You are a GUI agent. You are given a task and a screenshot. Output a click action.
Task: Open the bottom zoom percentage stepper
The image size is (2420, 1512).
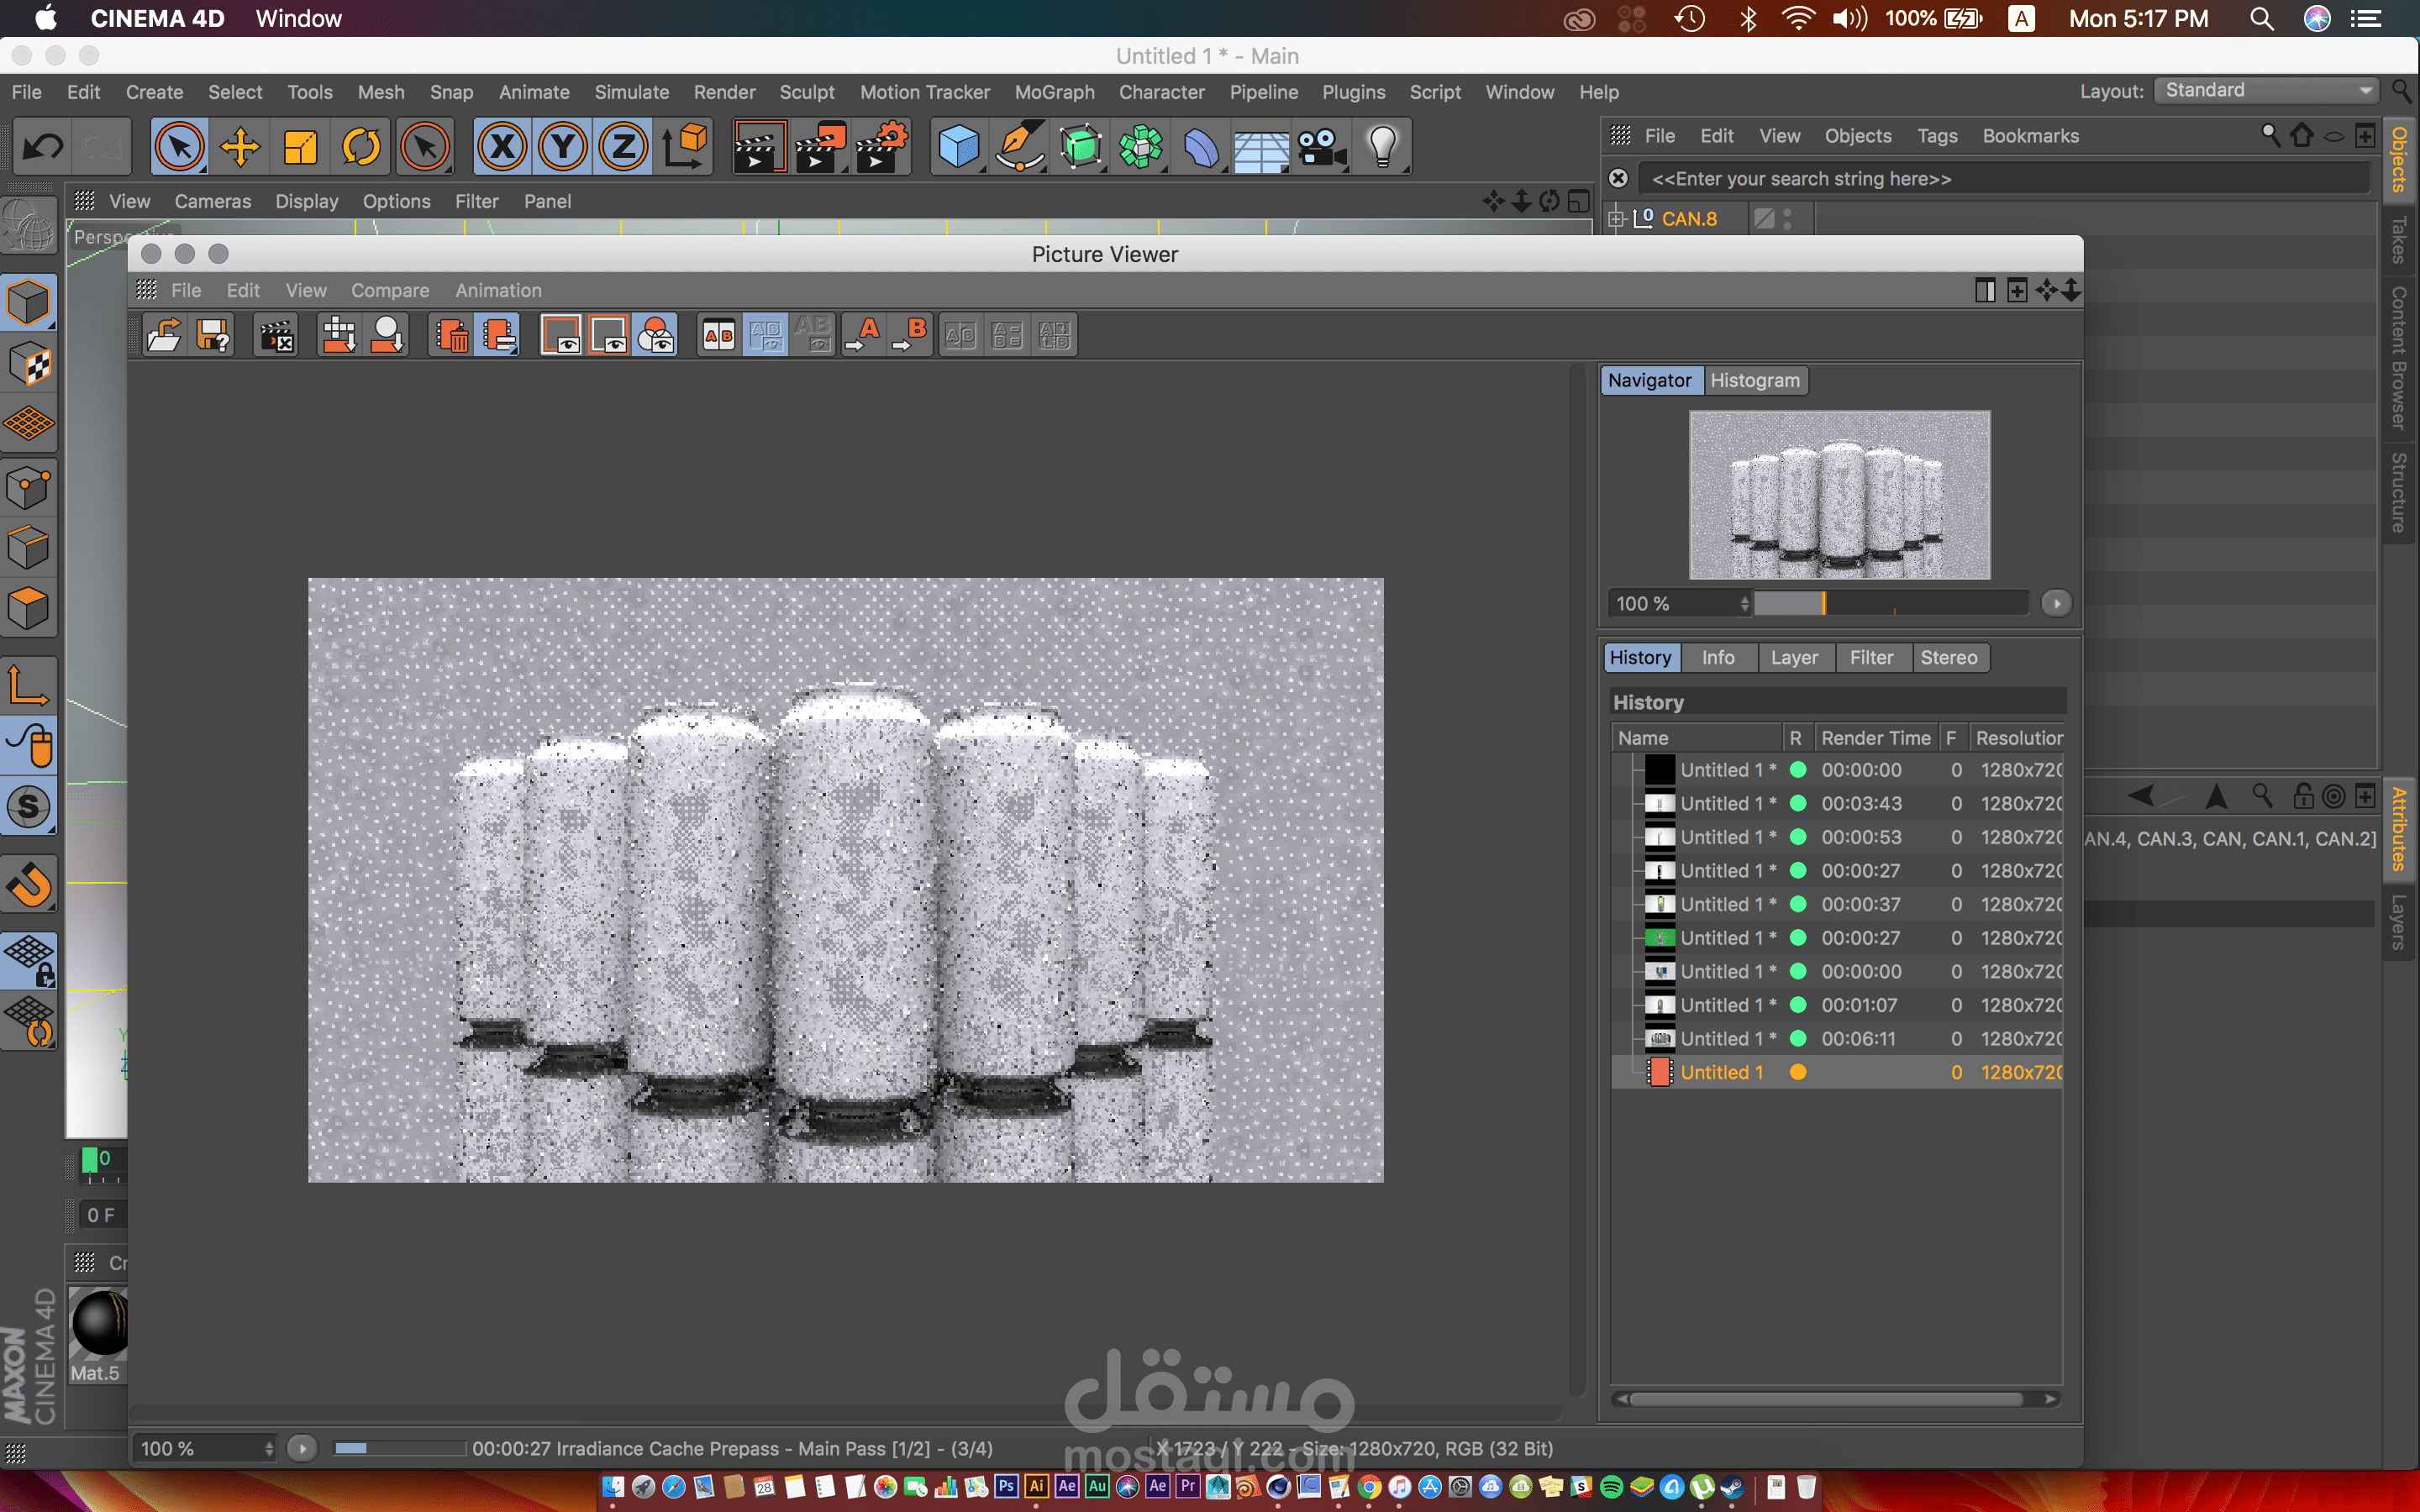tap(268, 1448)
